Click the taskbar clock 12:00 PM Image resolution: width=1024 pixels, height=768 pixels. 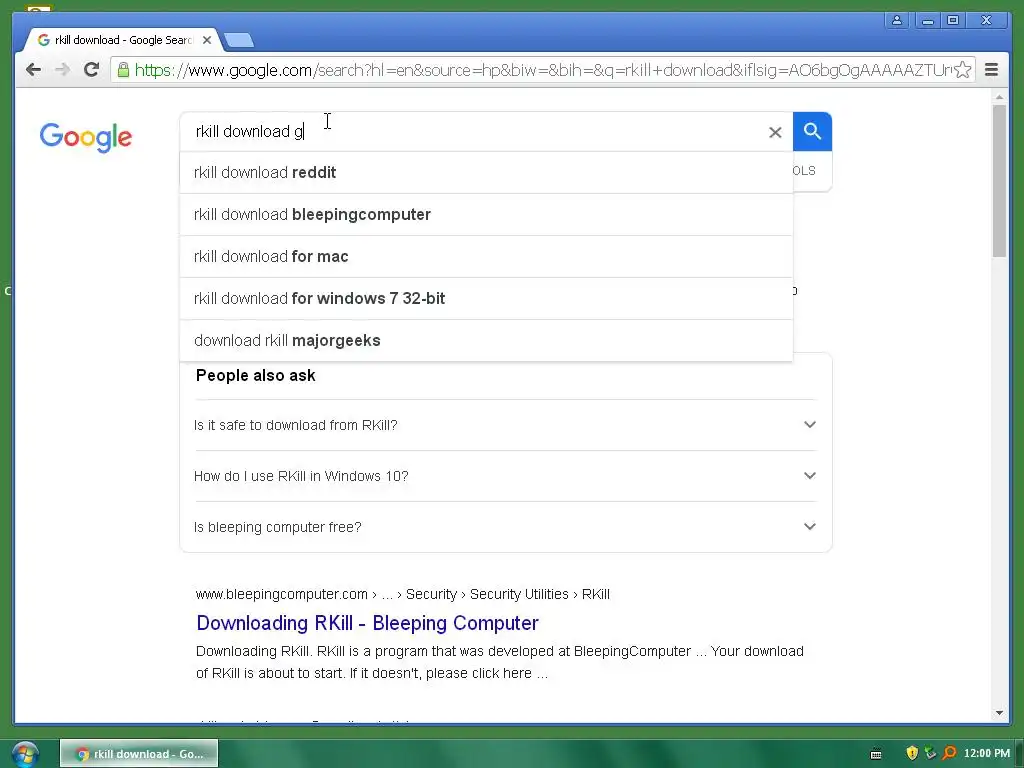(x=987, y=753)
